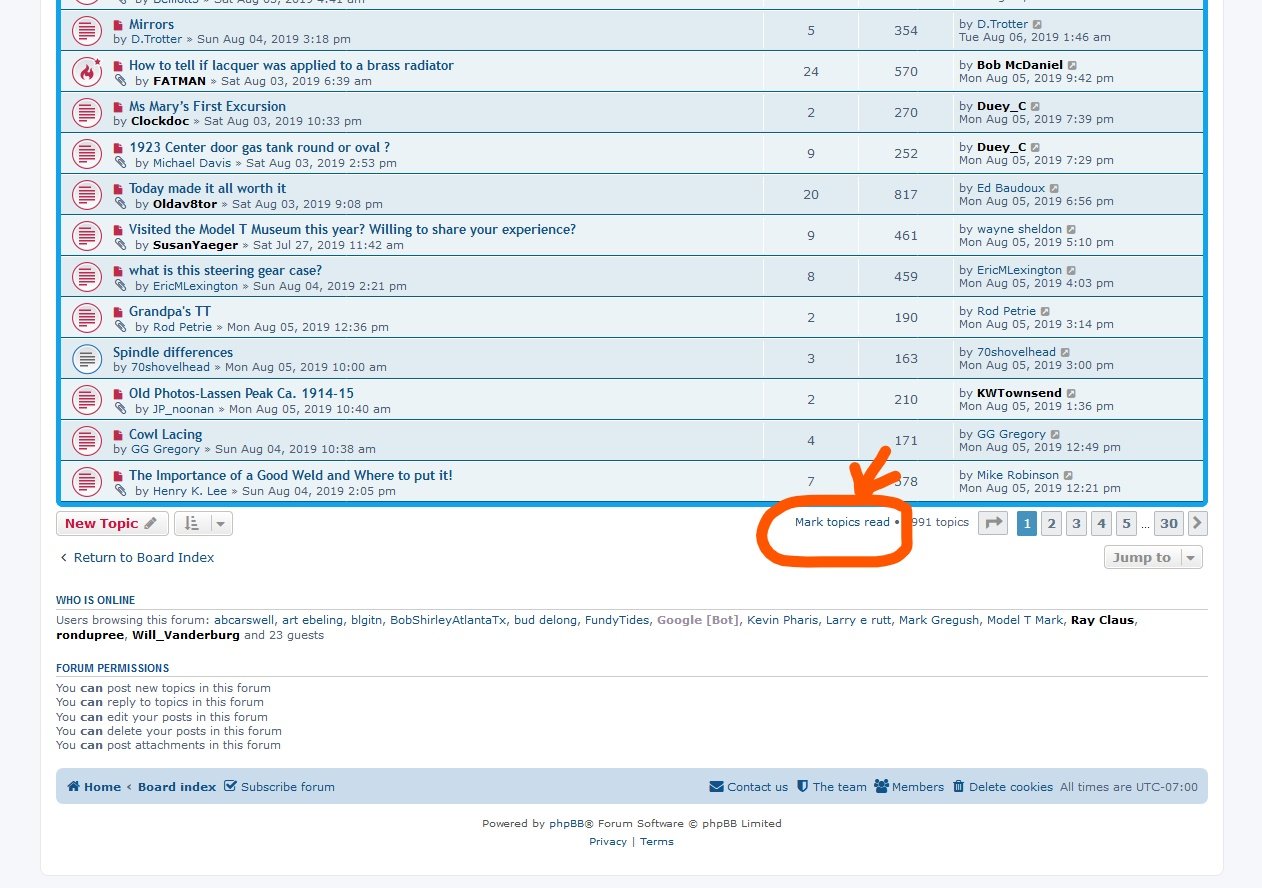Click the Mark topics read link
Viewport: 1262px width, 888px height.
841,522
